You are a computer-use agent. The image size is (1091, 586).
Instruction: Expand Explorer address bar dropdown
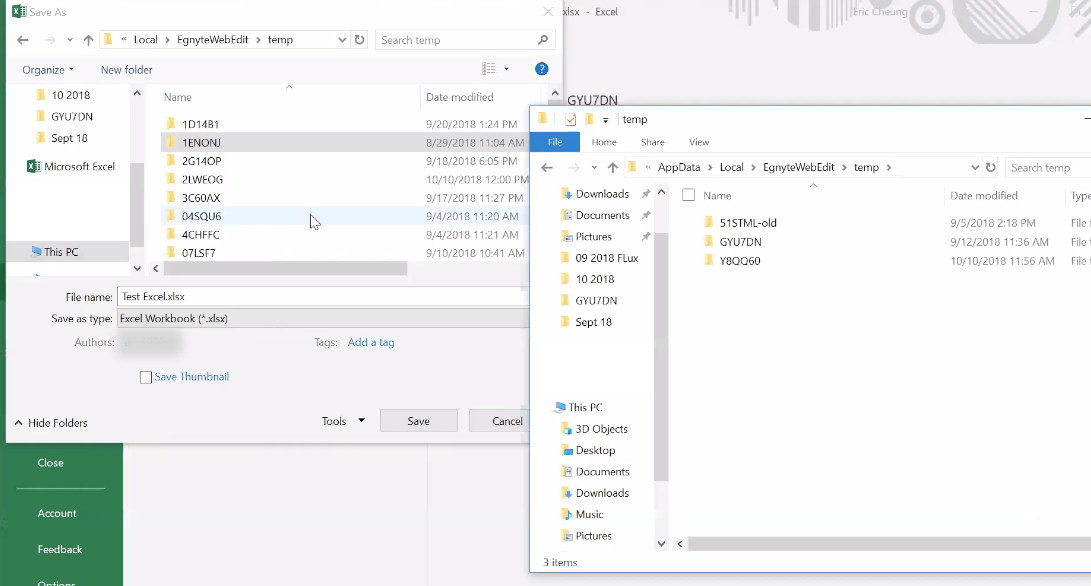(x=974, y=167)
